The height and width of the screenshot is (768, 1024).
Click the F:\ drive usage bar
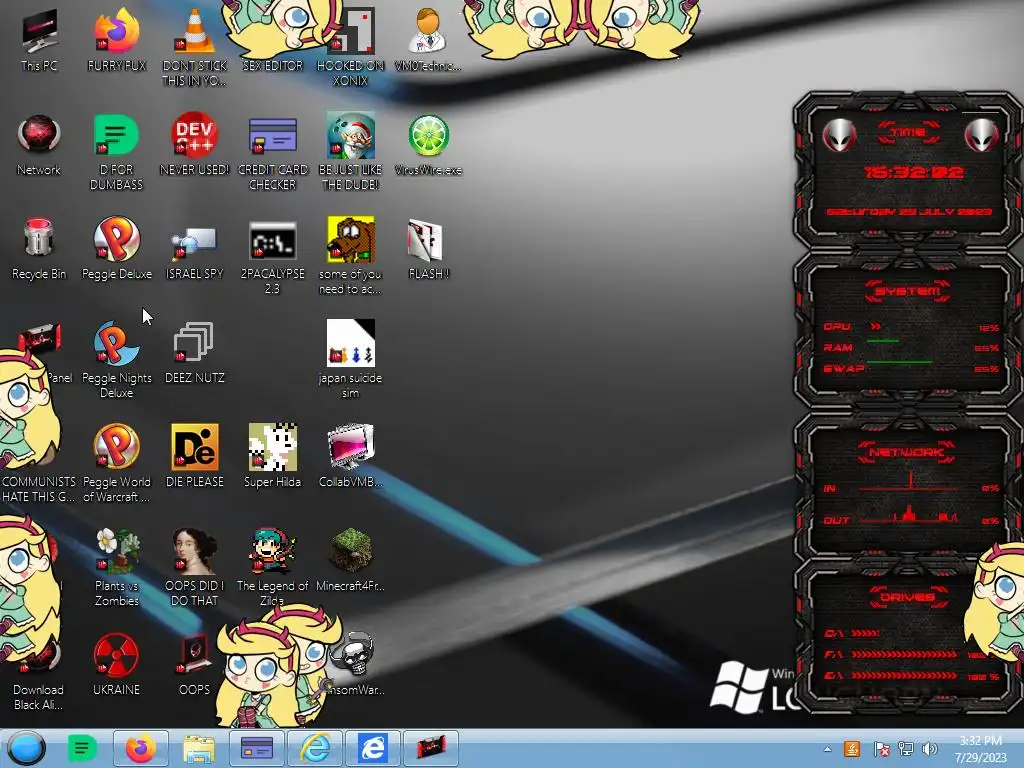[x=906, y=654]
